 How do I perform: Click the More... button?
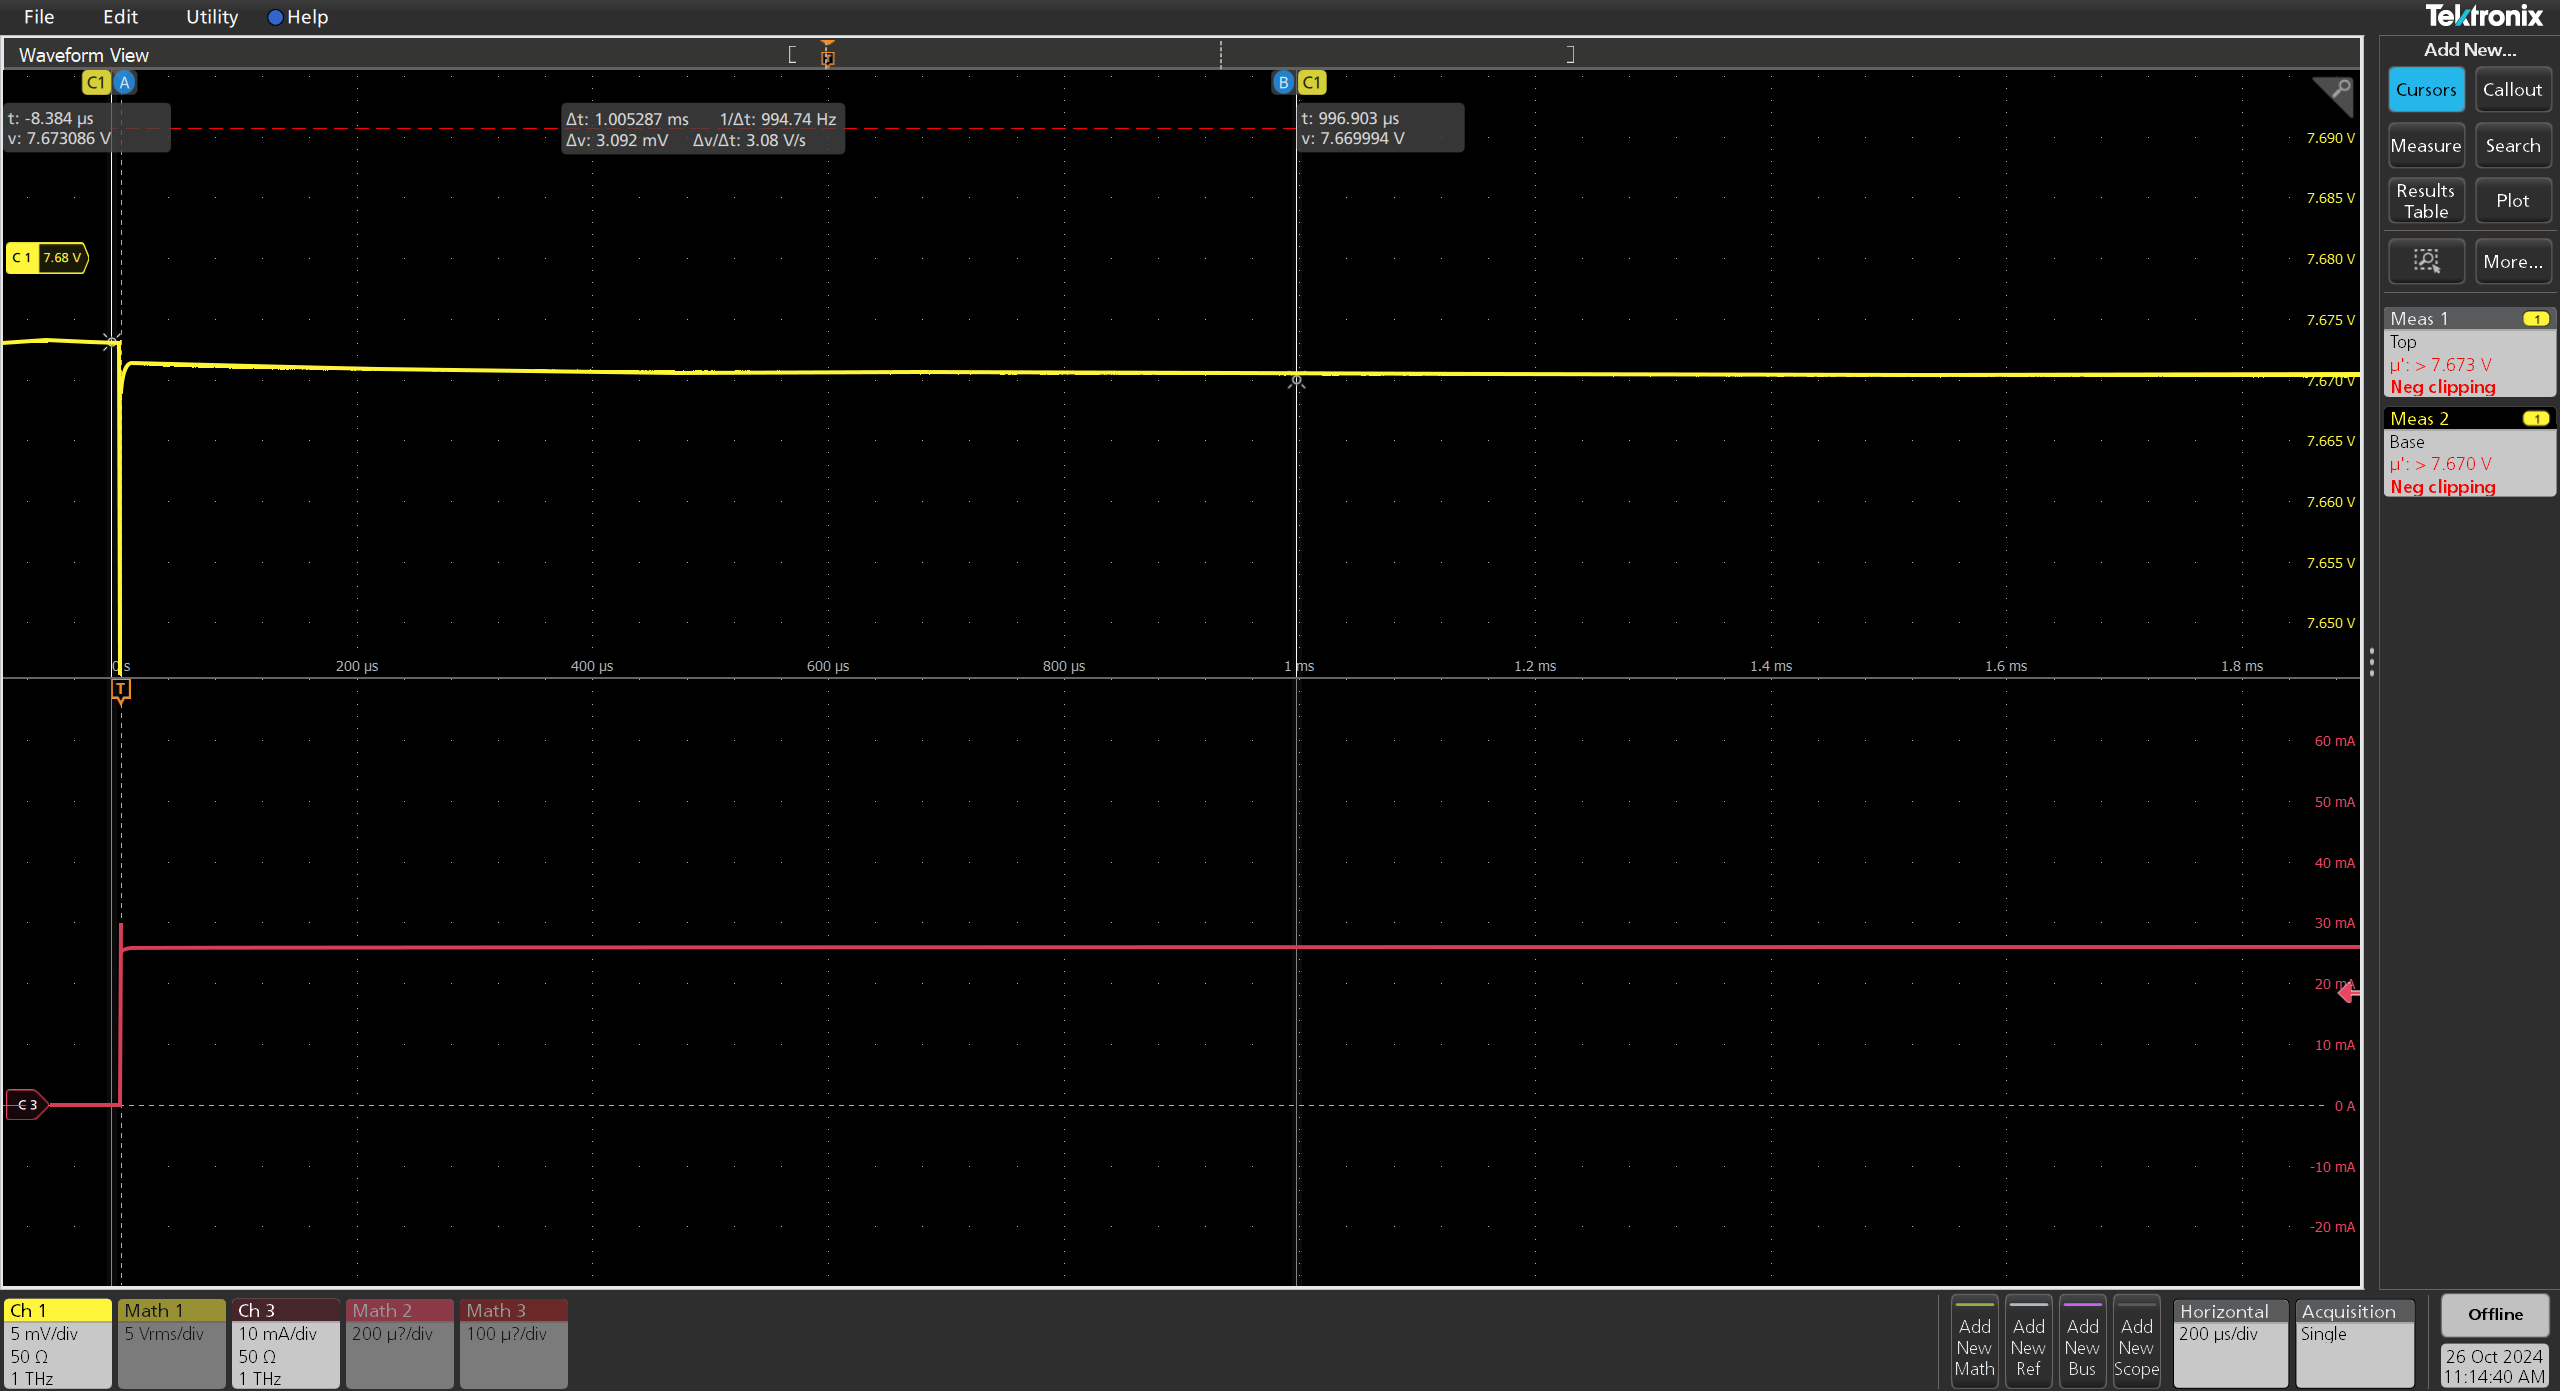(x=2512, y=262)
